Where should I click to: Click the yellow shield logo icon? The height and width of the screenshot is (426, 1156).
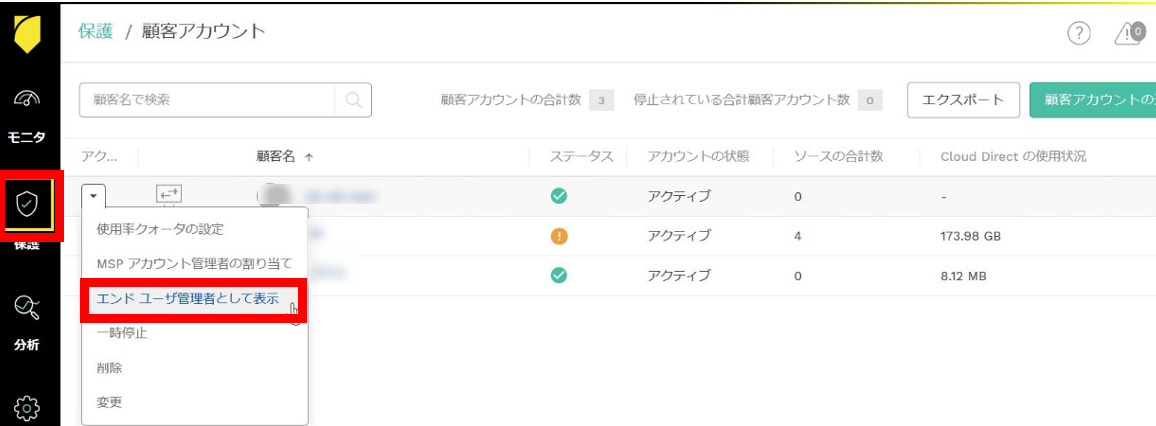(x=27, y=35)
